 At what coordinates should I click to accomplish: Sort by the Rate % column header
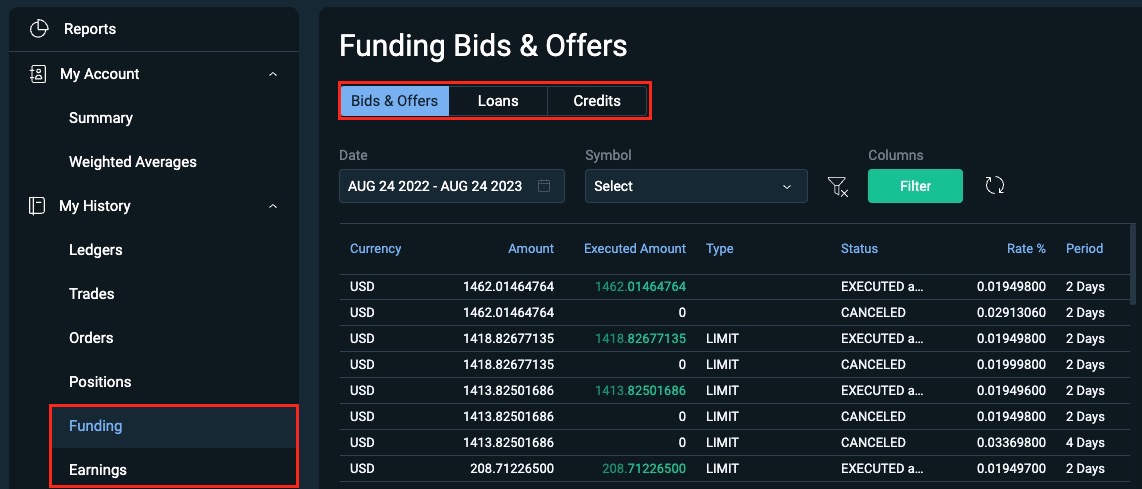(1026, 248)
